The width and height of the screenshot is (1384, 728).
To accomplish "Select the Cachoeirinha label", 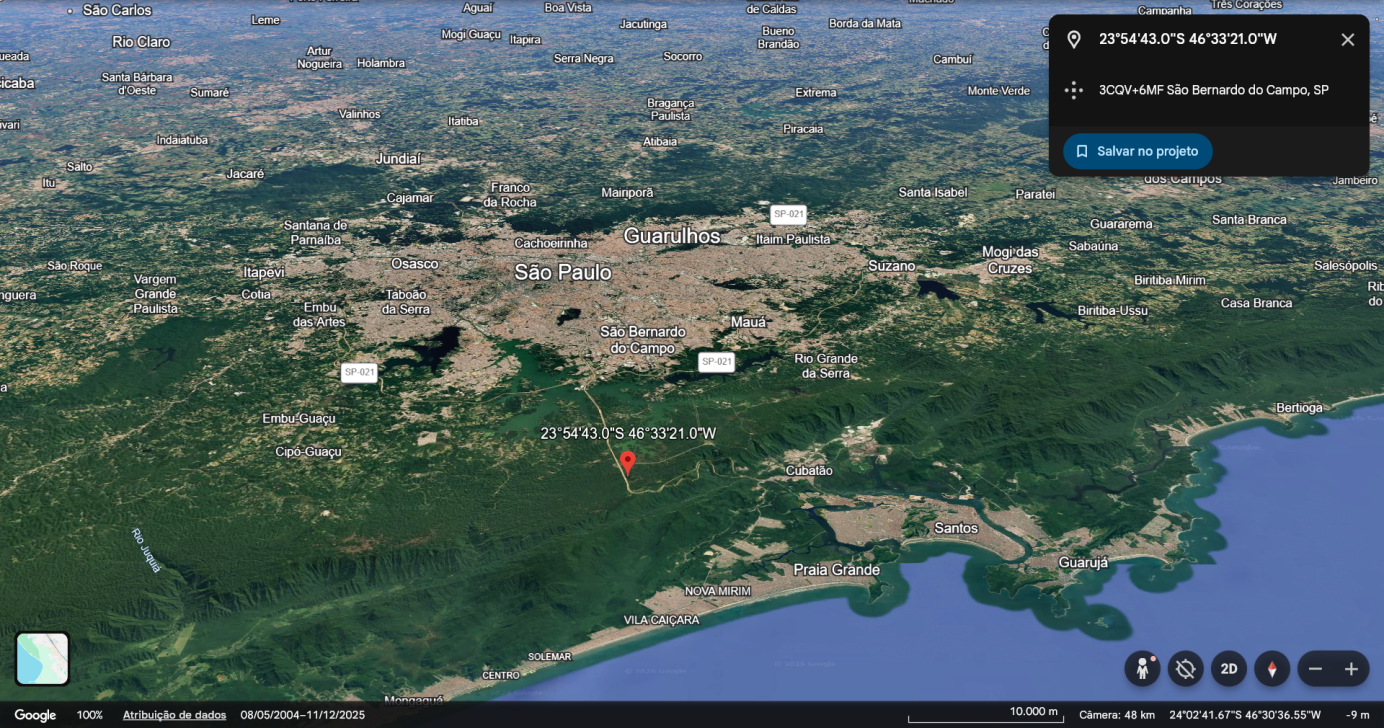I will tap(551, 243).
